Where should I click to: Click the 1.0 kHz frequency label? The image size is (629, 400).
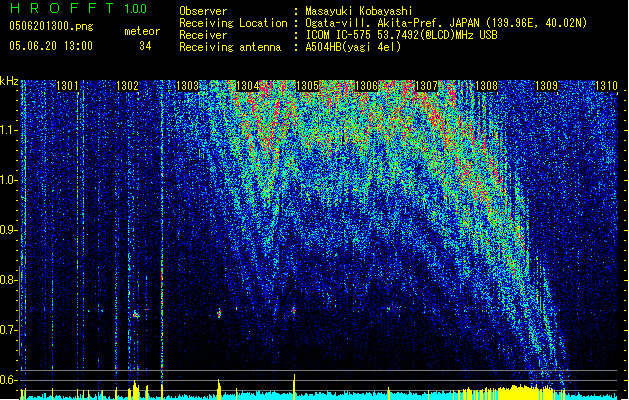pyautogui.click(x=9, y=180)
